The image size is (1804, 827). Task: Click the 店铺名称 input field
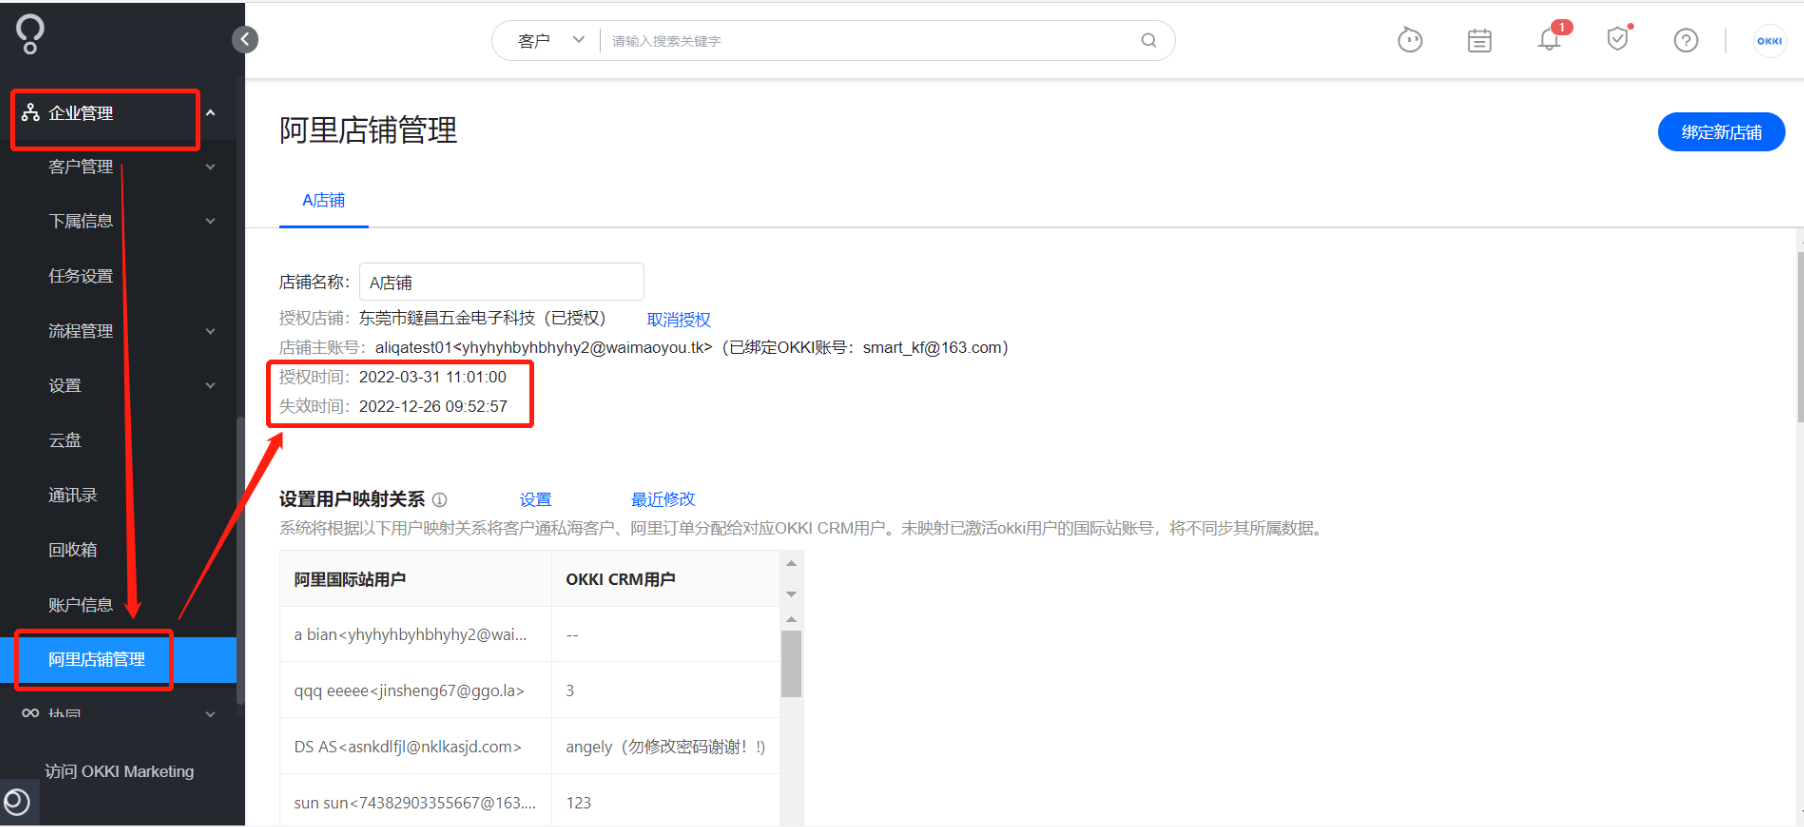tap(502, 282)
